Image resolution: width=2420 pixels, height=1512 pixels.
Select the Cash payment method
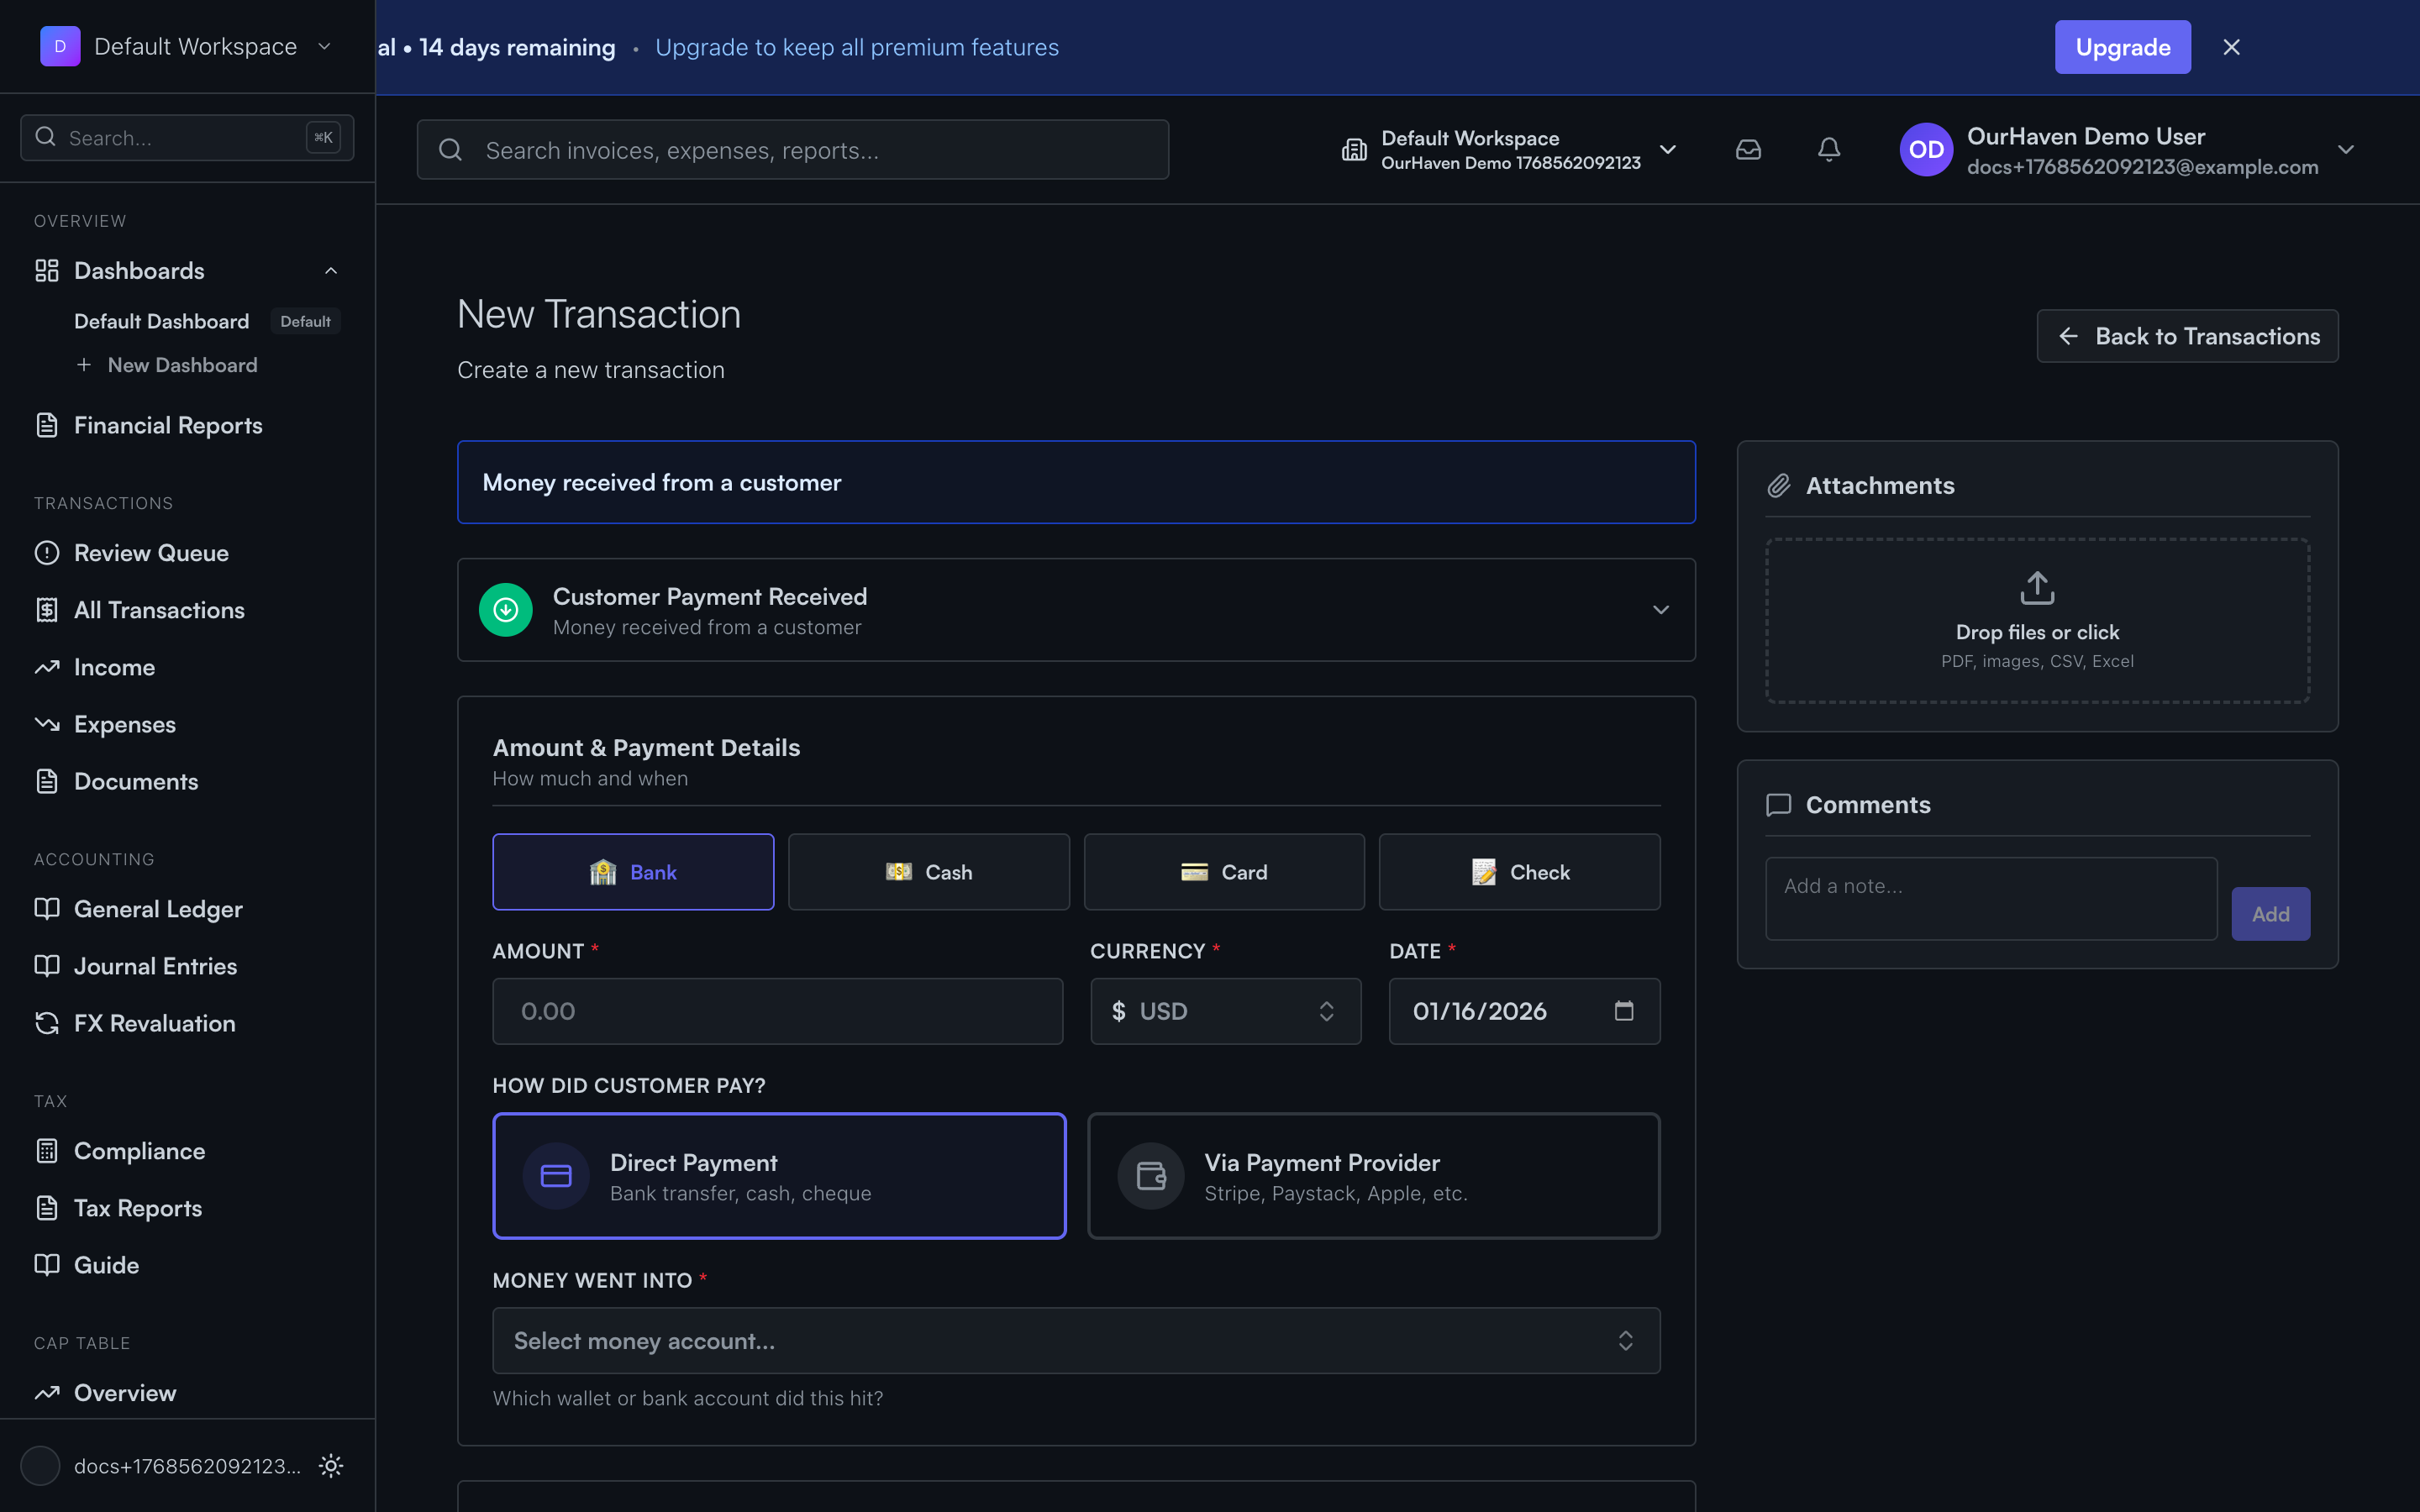928,871
